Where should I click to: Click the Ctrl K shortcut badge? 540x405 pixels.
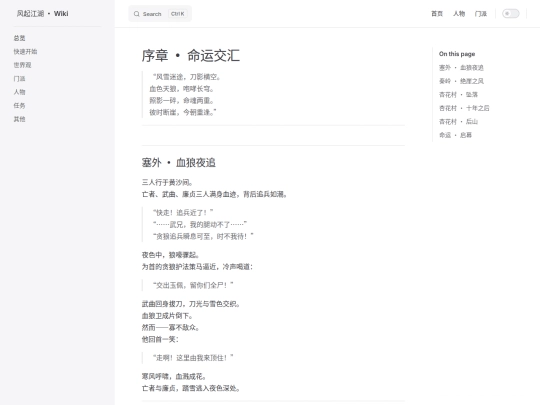pyautogui.click(x=178, y=14)
